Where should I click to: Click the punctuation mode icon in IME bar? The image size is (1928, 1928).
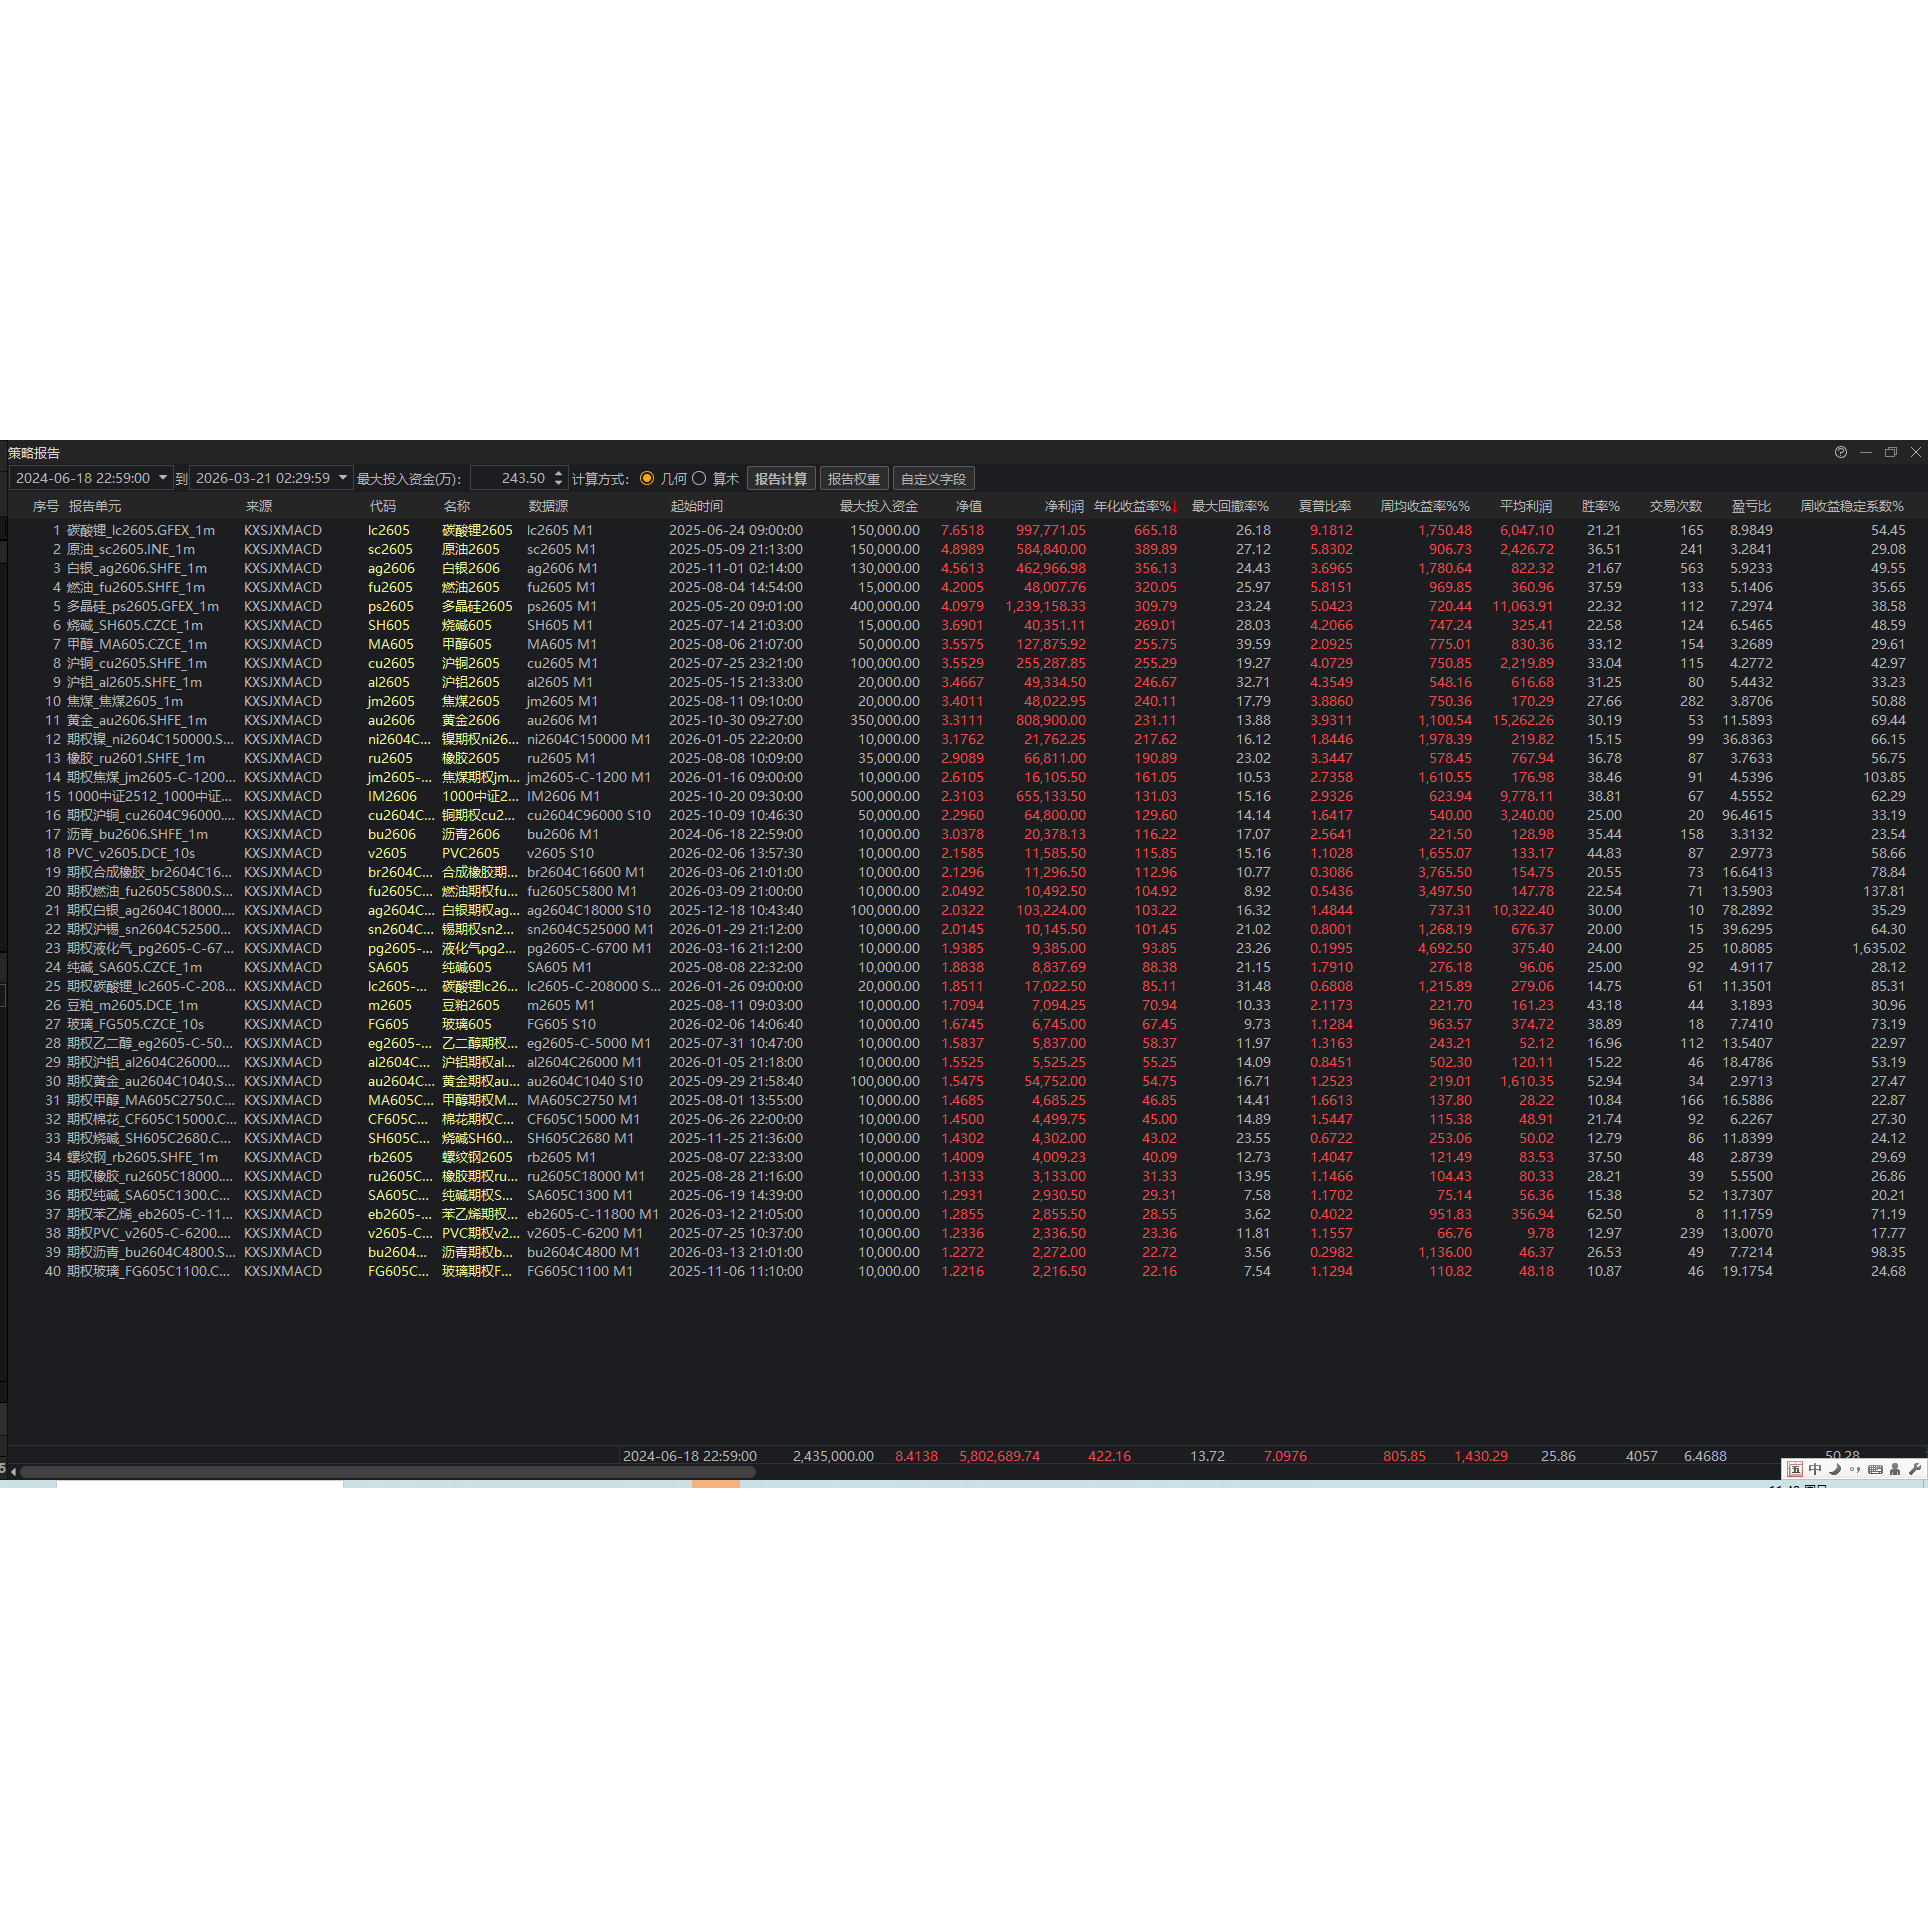[1855, 1469]
